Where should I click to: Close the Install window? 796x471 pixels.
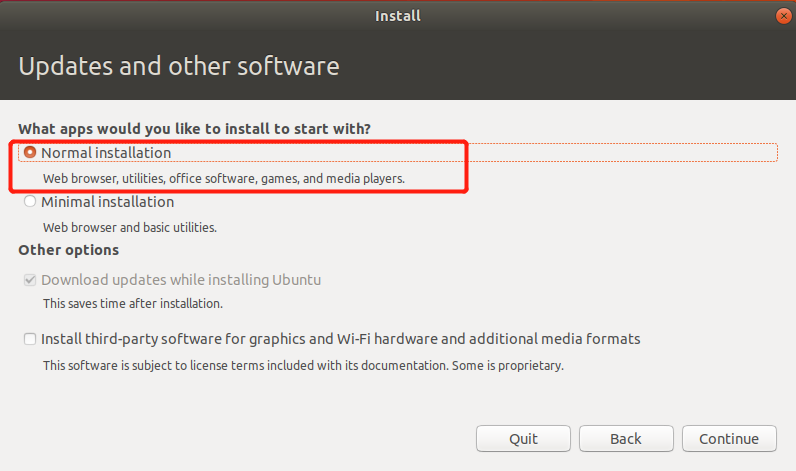click(x=782, y=16)
